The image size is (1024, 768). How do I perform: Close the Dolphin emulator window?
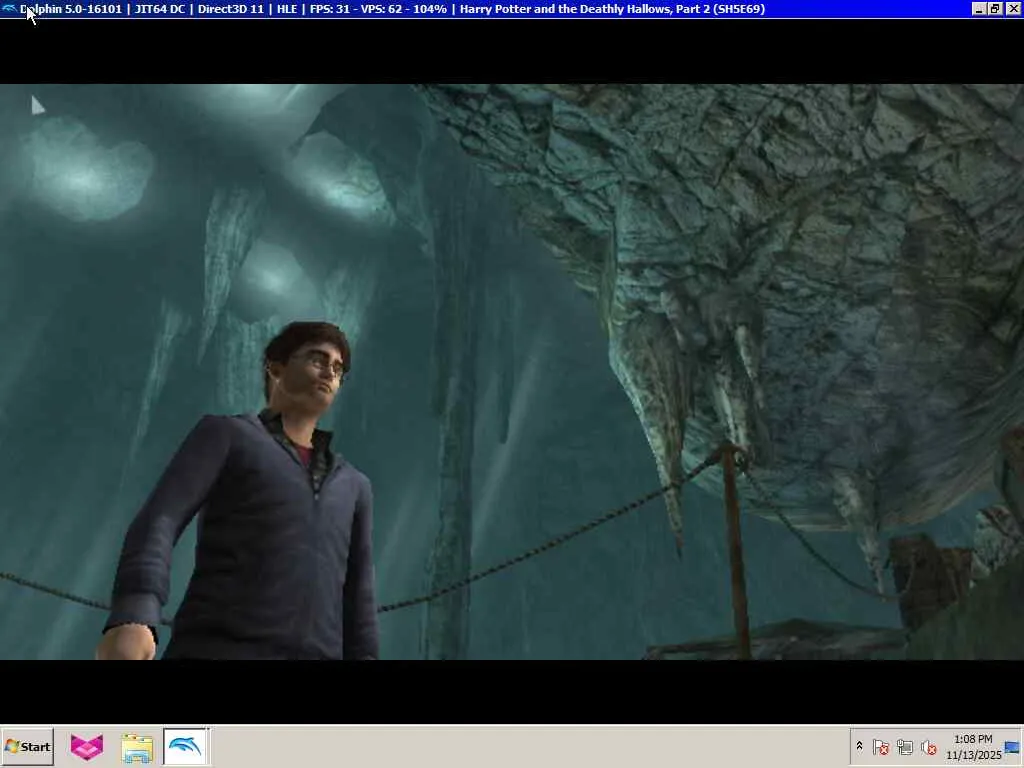[x=1013, y=8]
